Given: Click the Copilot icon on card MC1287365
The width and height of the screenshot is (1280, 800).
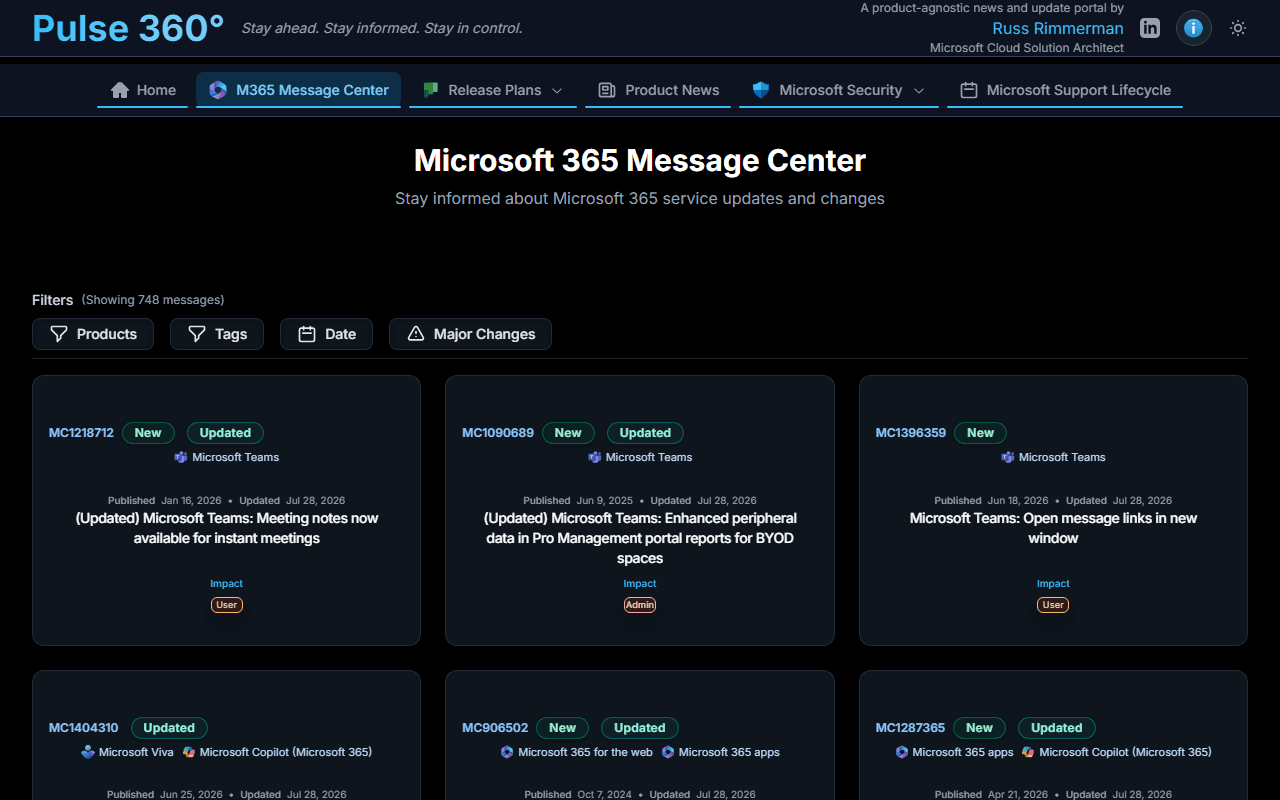Looking at the screenshot, I should tap(1028, 752).
